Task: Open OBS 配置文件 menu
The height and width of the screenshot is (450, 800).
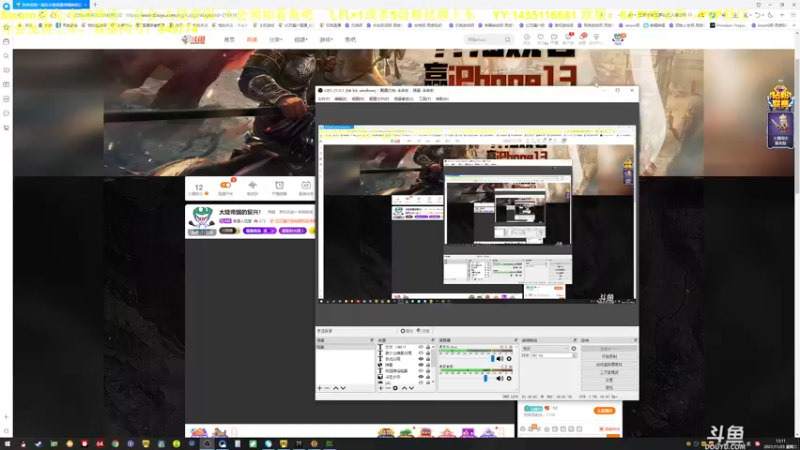Action: click(x=379, y=98)
